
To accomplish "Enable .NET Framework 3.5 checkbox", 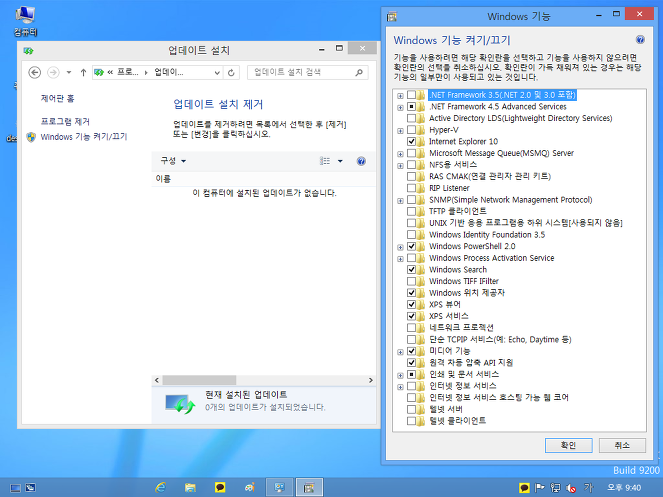I will click(x=411, y=95).
